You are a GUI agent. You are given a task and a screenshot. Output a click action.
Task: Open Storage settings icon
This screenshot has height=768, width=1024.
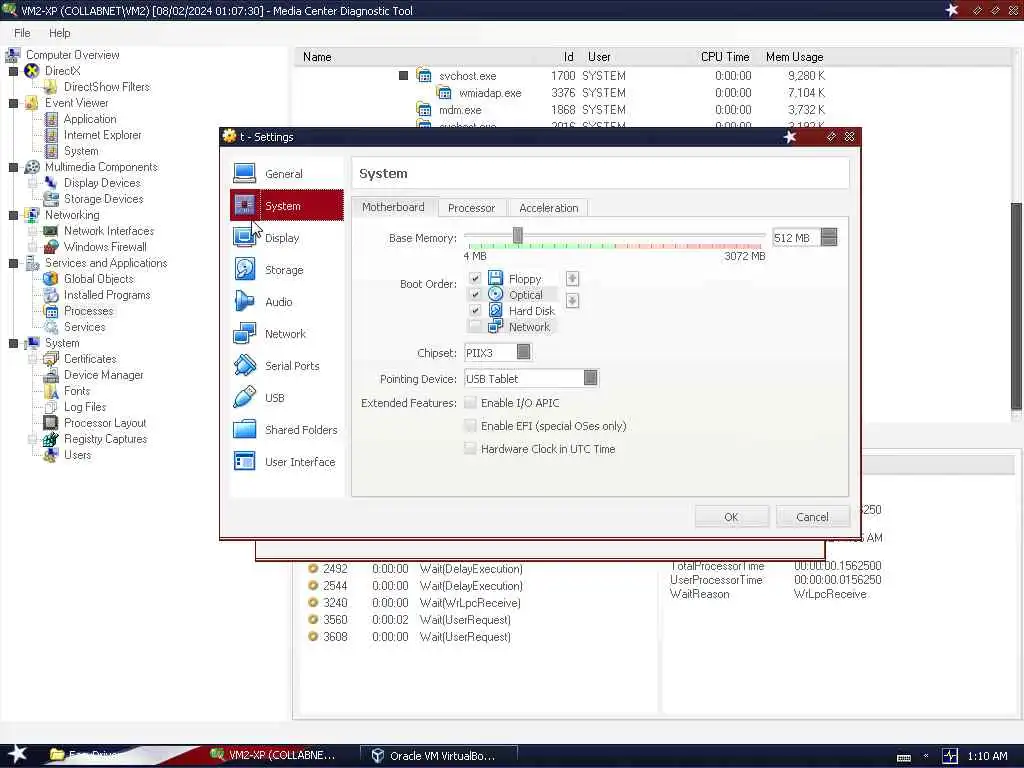pyautogui.click(x=244, y=270)
